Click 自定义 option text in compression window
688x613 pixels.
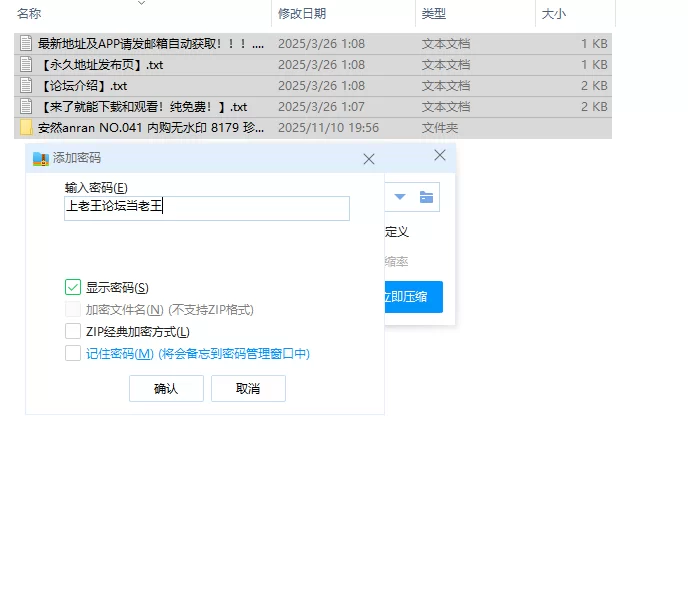click(397, 232)
